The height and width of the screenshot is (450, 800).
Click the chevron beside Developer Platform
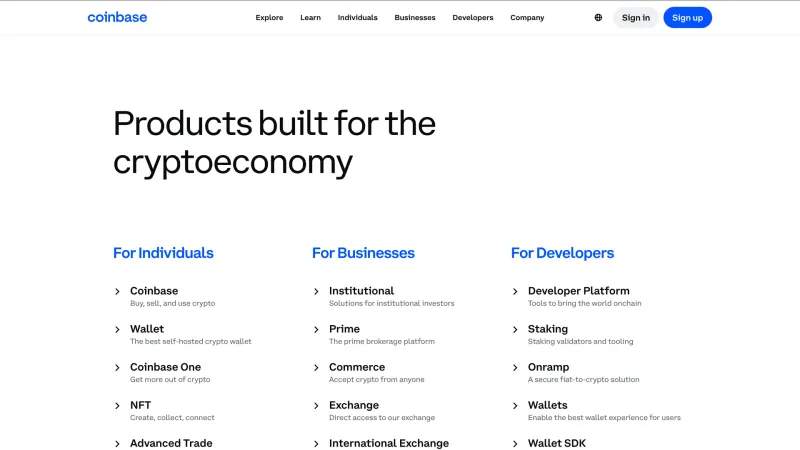point(515,291)
